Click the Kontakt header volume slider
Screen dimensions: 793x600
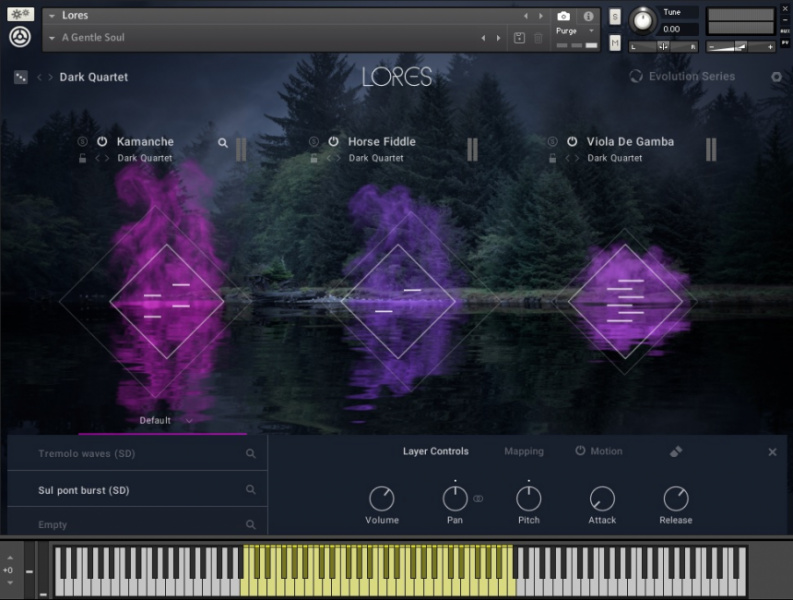pyautogui.click(x=740, y=47)
